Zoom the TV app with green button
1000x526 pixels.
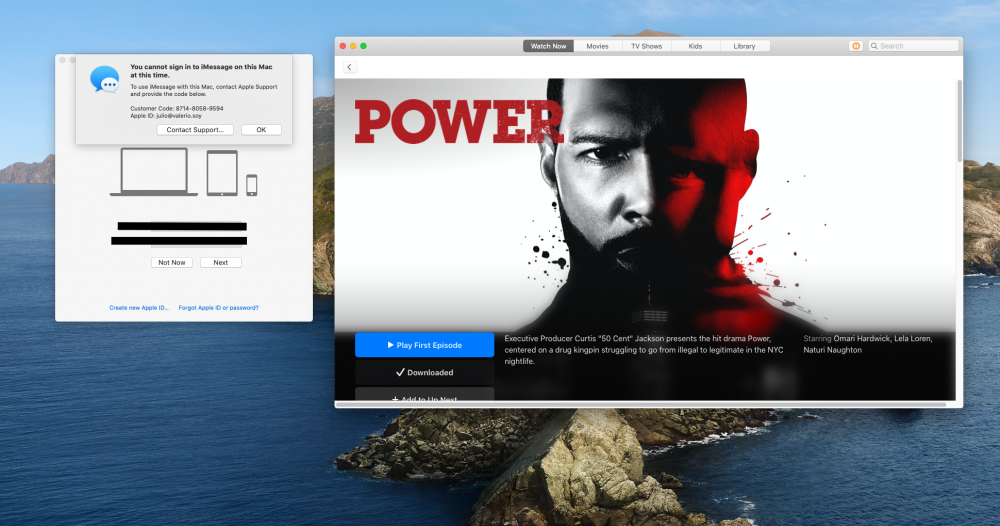[364, 46]
